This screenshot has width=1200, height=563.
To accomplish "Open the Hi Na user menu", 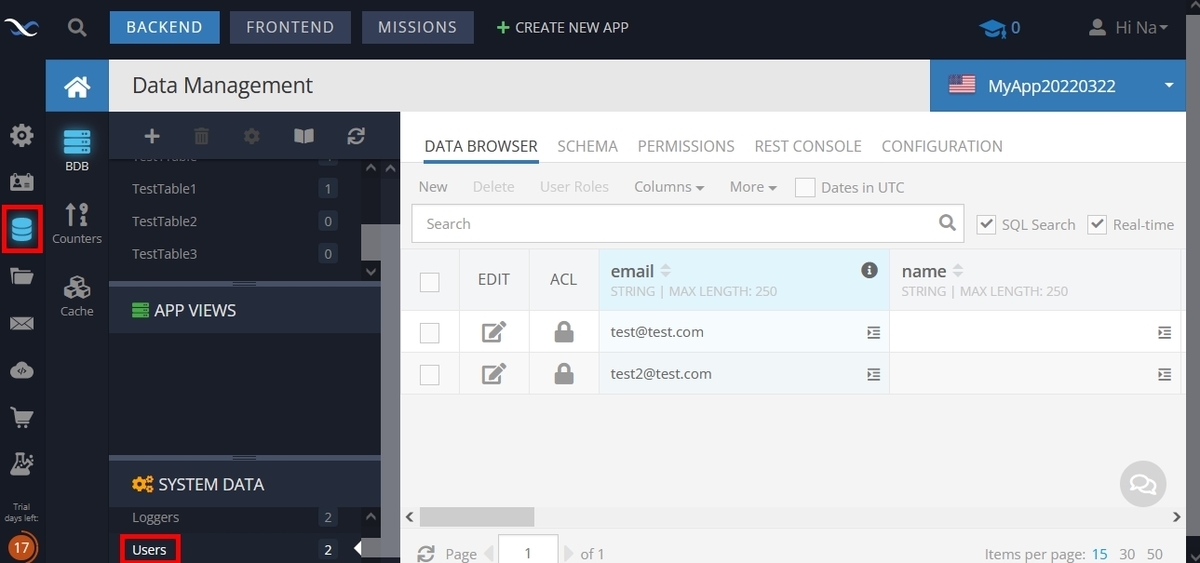I will pos(1128,28).
